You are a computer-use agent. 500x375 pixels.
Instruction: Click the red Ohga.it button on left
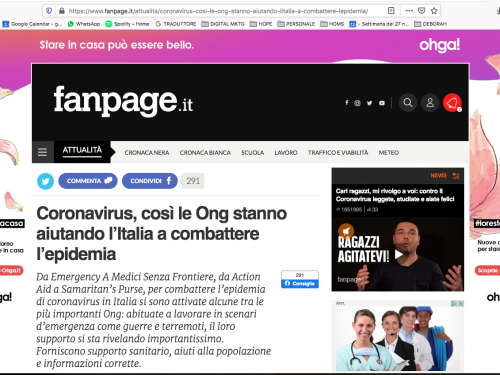click(11, 270)
